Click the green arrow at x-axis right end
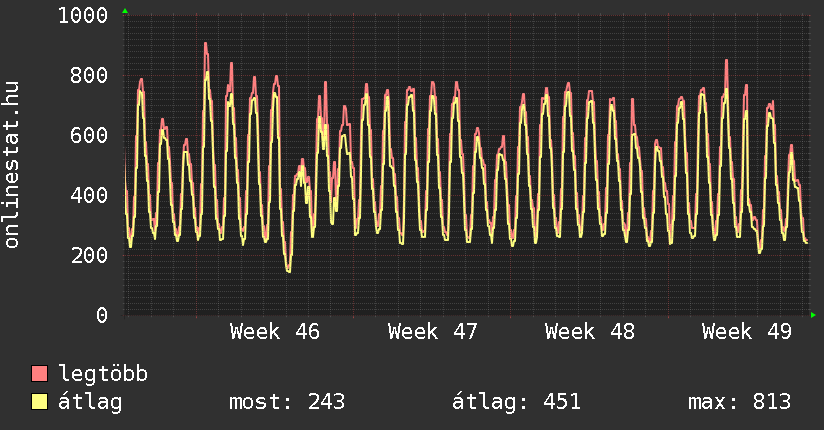Image resolution: width=824 pixels, height=430 pixels. click(x=815, y=315)
